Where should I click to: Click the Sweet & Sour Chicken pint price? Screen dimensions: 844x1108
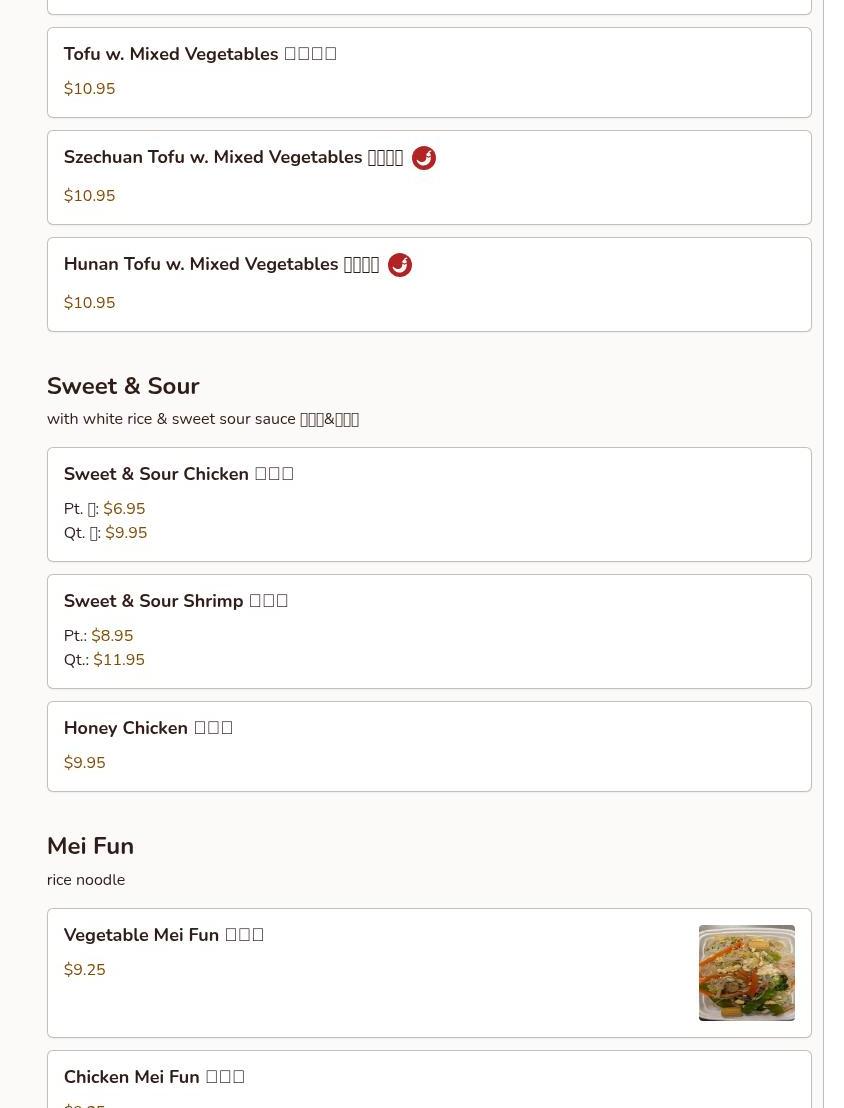tap(124, 509)
